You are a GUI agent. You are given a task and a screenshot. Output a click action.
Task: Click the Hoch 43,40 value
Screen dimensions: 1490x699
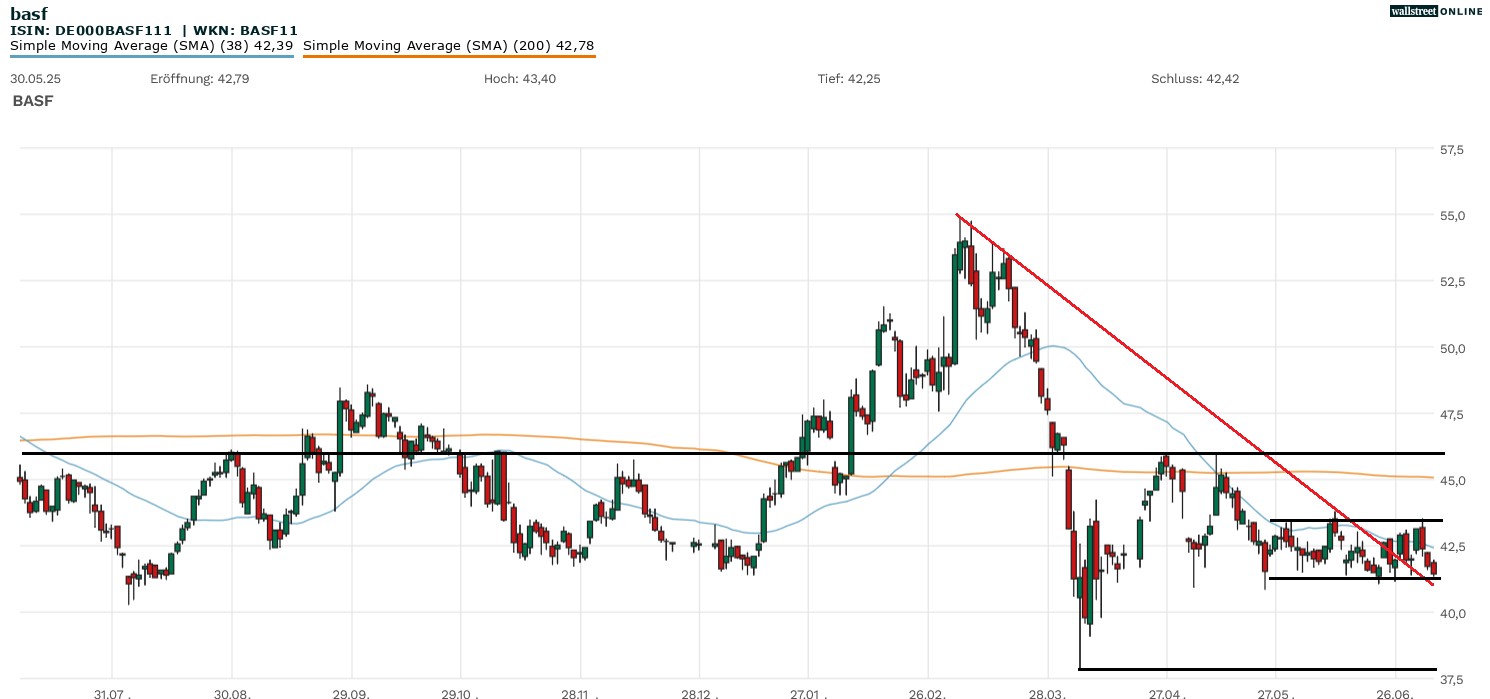click(x=520, y=78)
